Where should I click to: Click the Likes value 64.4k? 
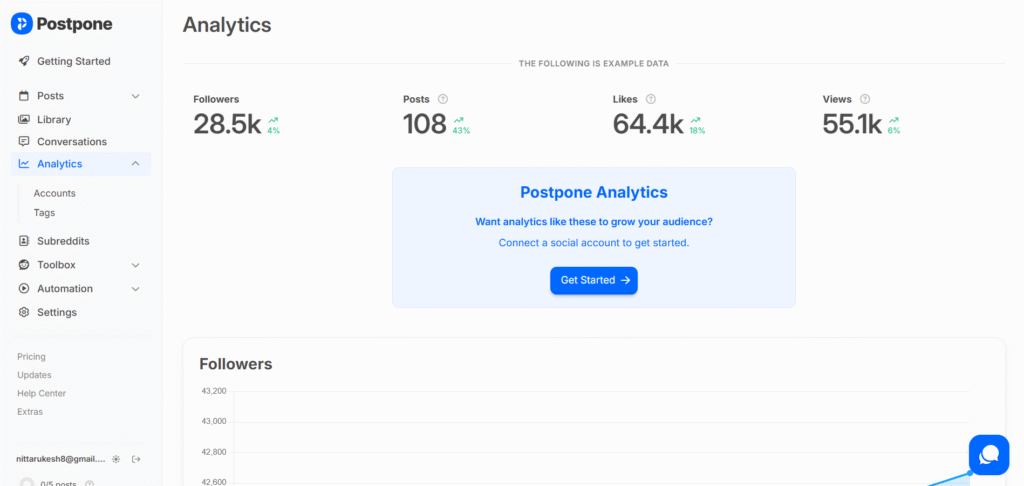pyautogui.click(x=648, y=124)
